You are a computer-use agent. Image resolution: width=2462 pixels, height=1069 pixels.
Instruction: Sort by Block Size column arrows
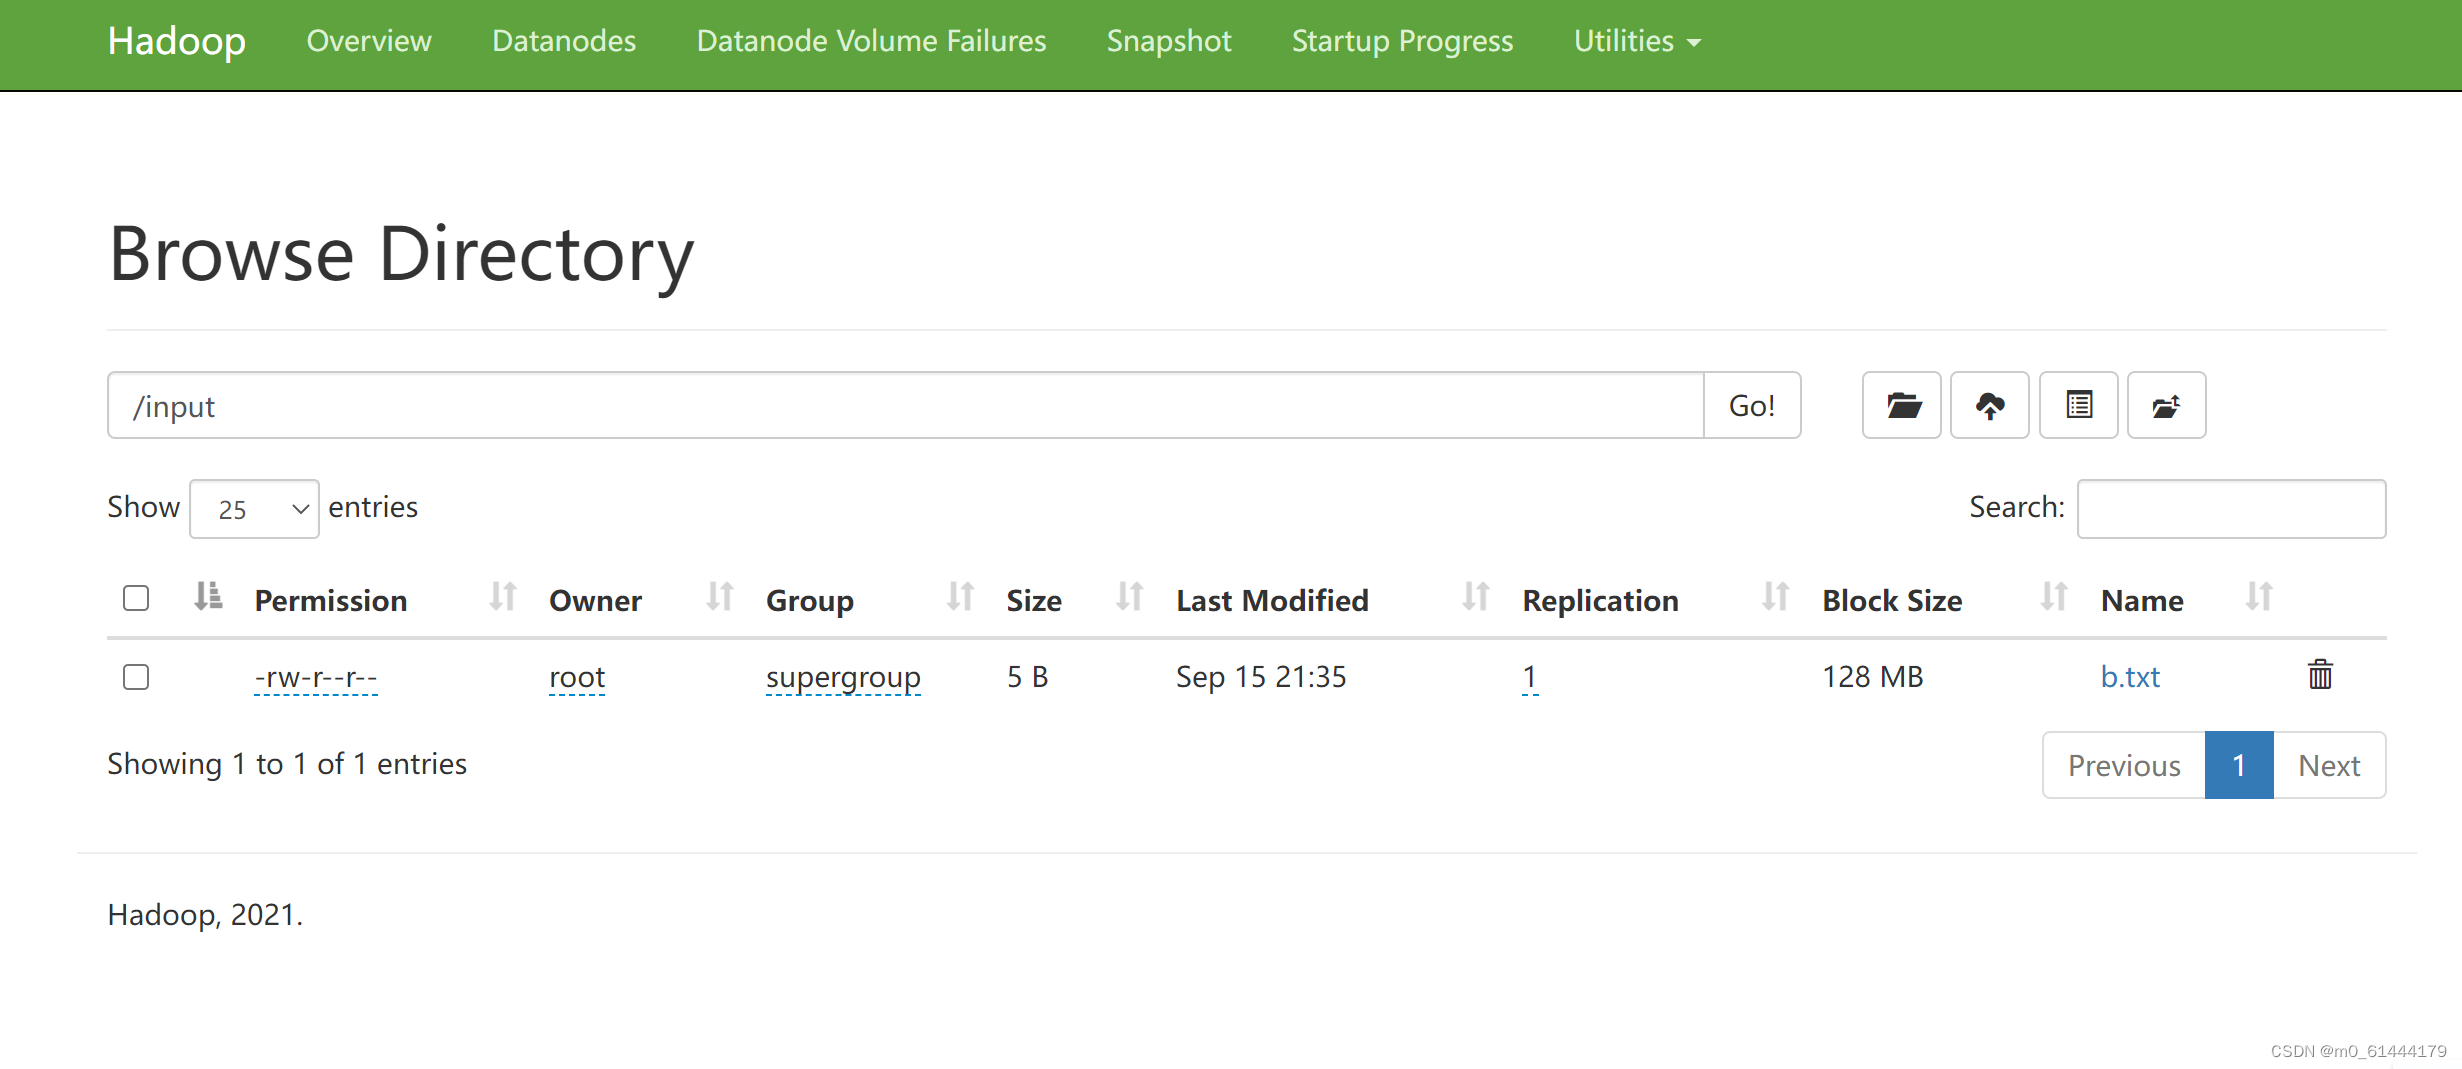coord(2054,596)
